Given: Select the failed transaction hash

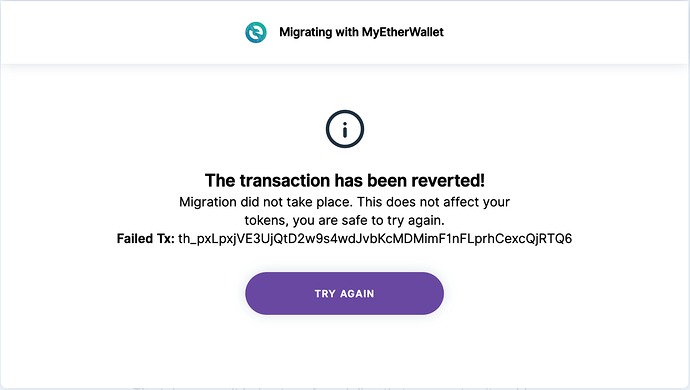Looking at the screenshot, I should coord(375,239).
